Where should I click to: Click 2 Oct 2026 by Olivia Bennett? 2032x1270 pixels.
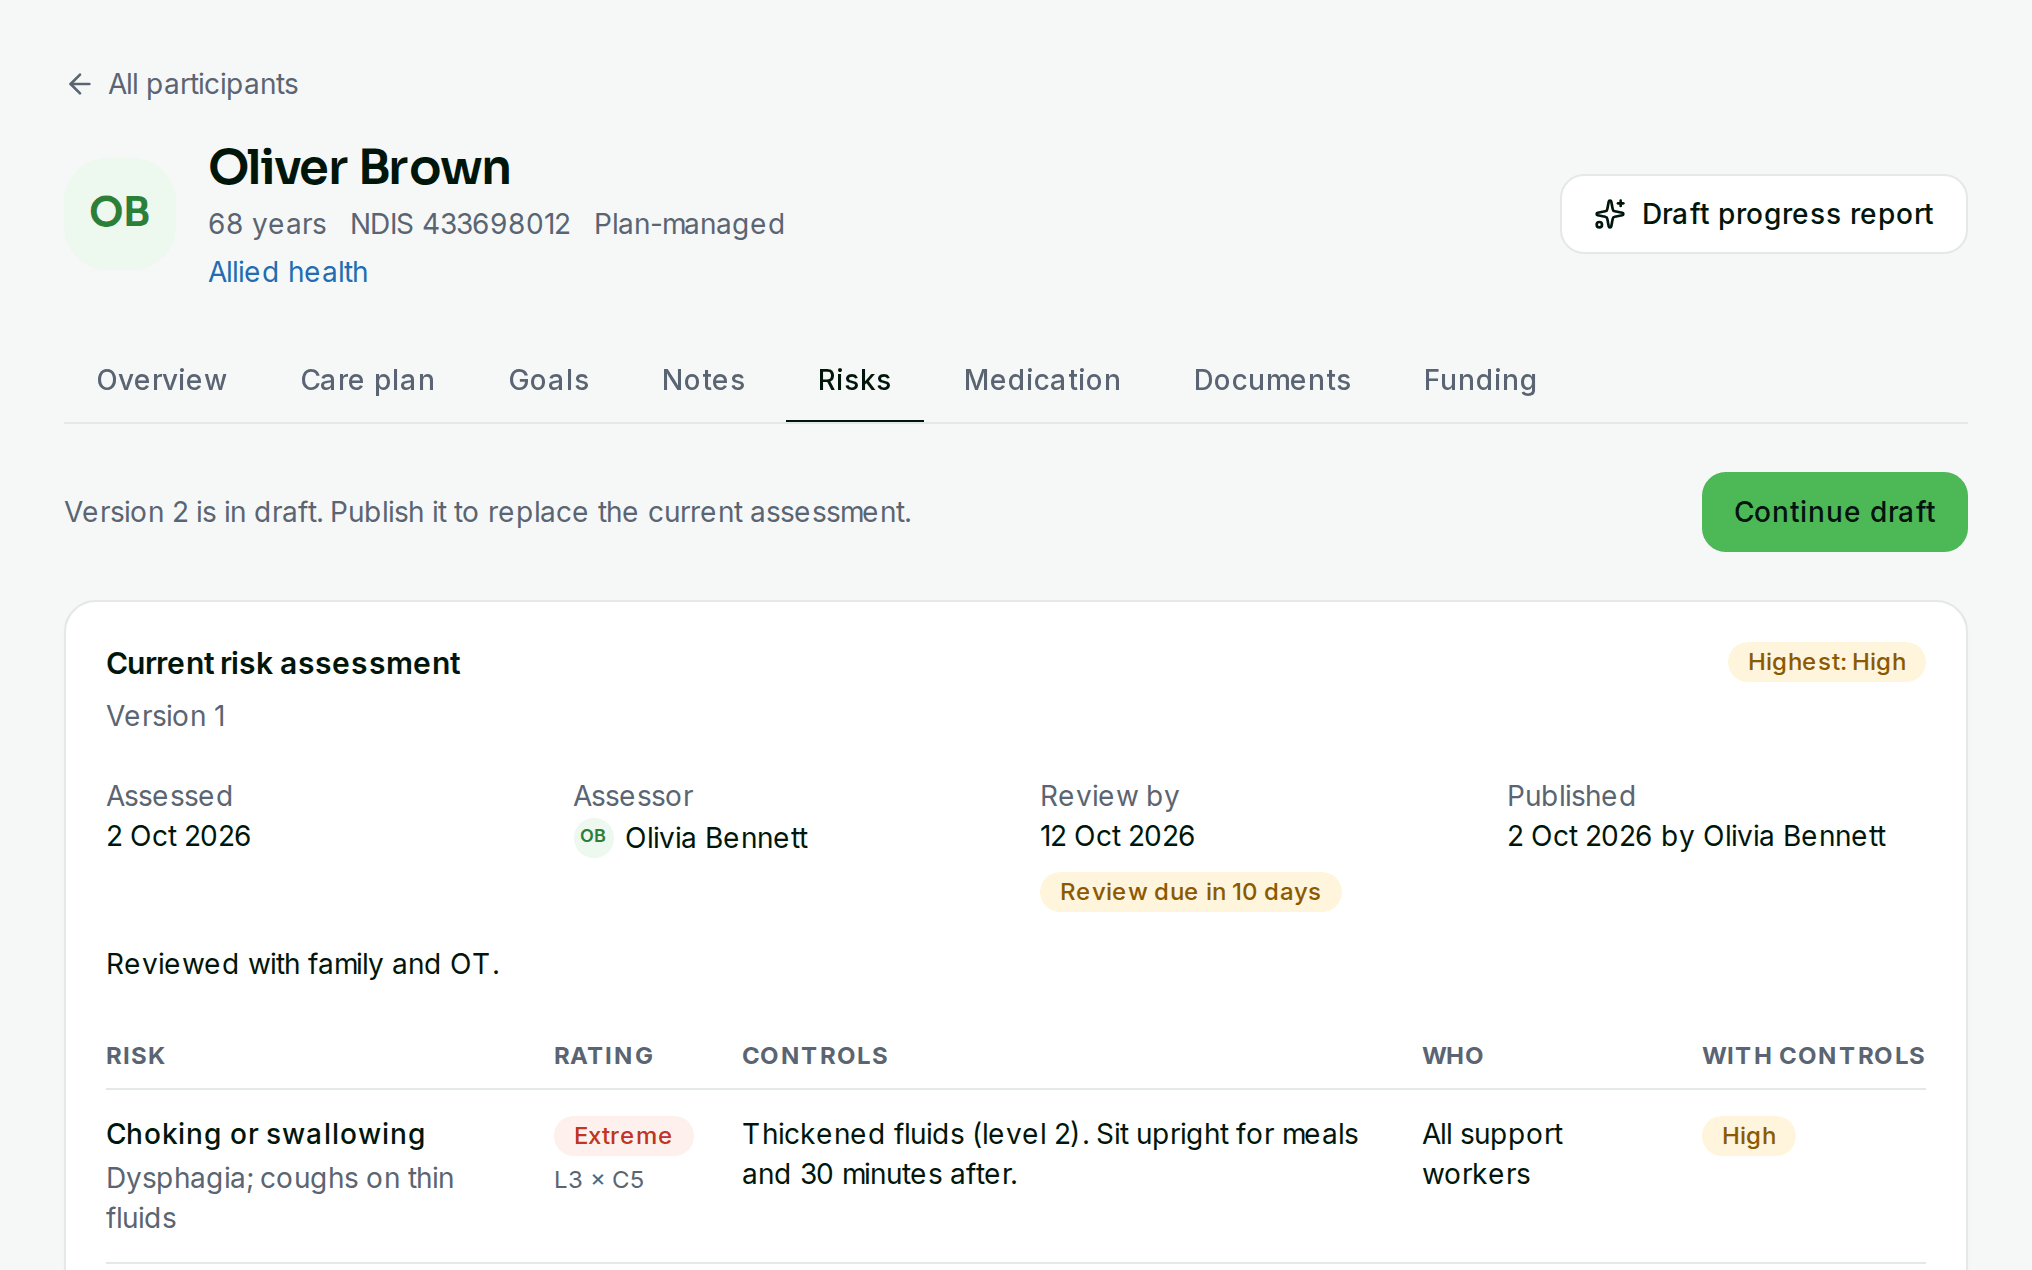1696,836
